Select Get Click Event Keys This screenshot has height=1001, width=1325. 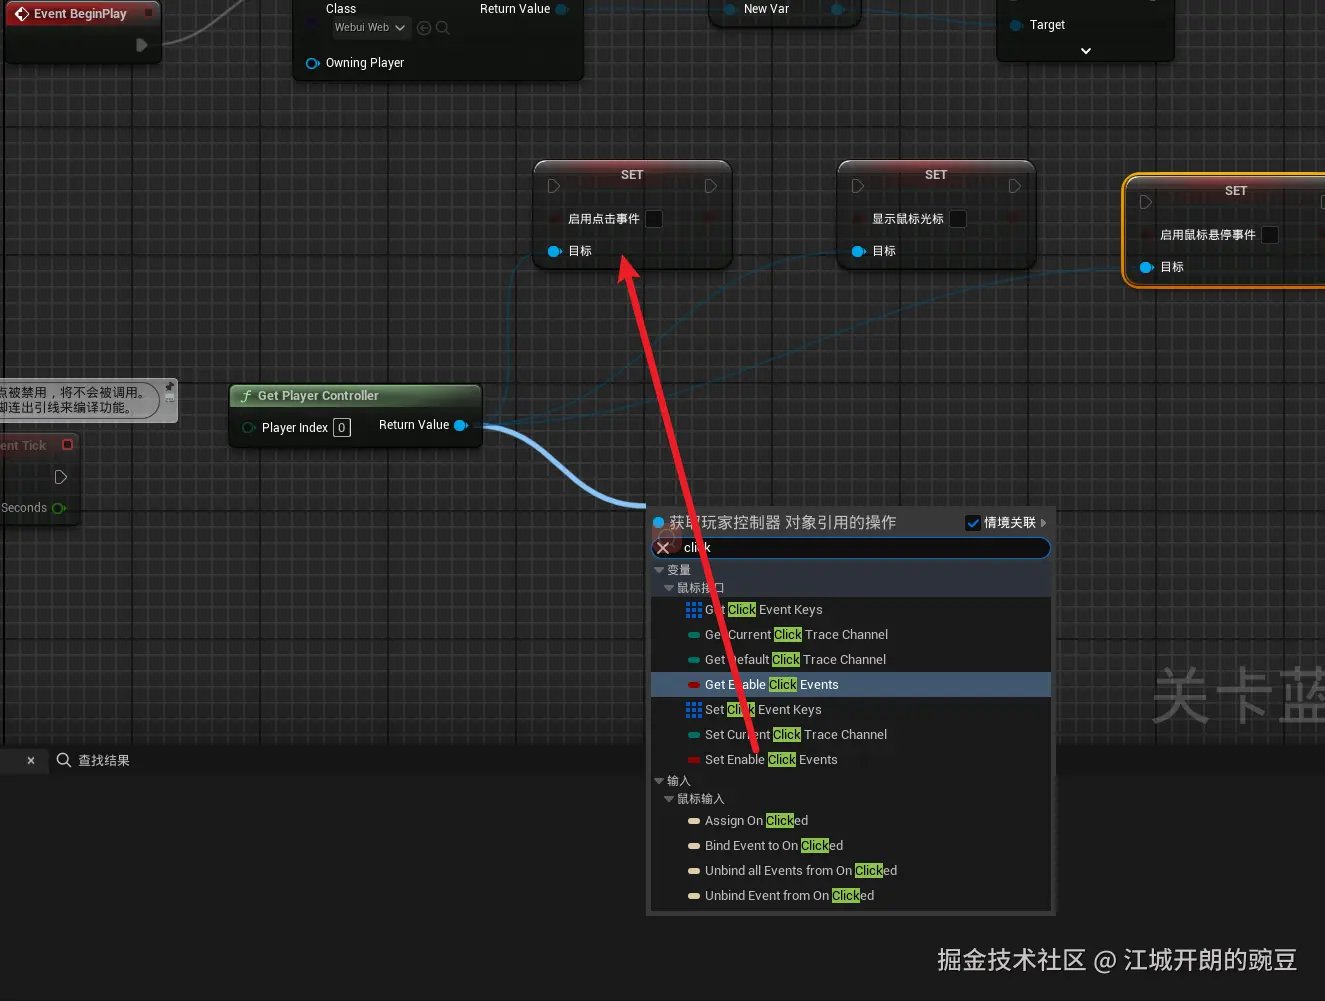pyautogui.click(x=851, y=610)
